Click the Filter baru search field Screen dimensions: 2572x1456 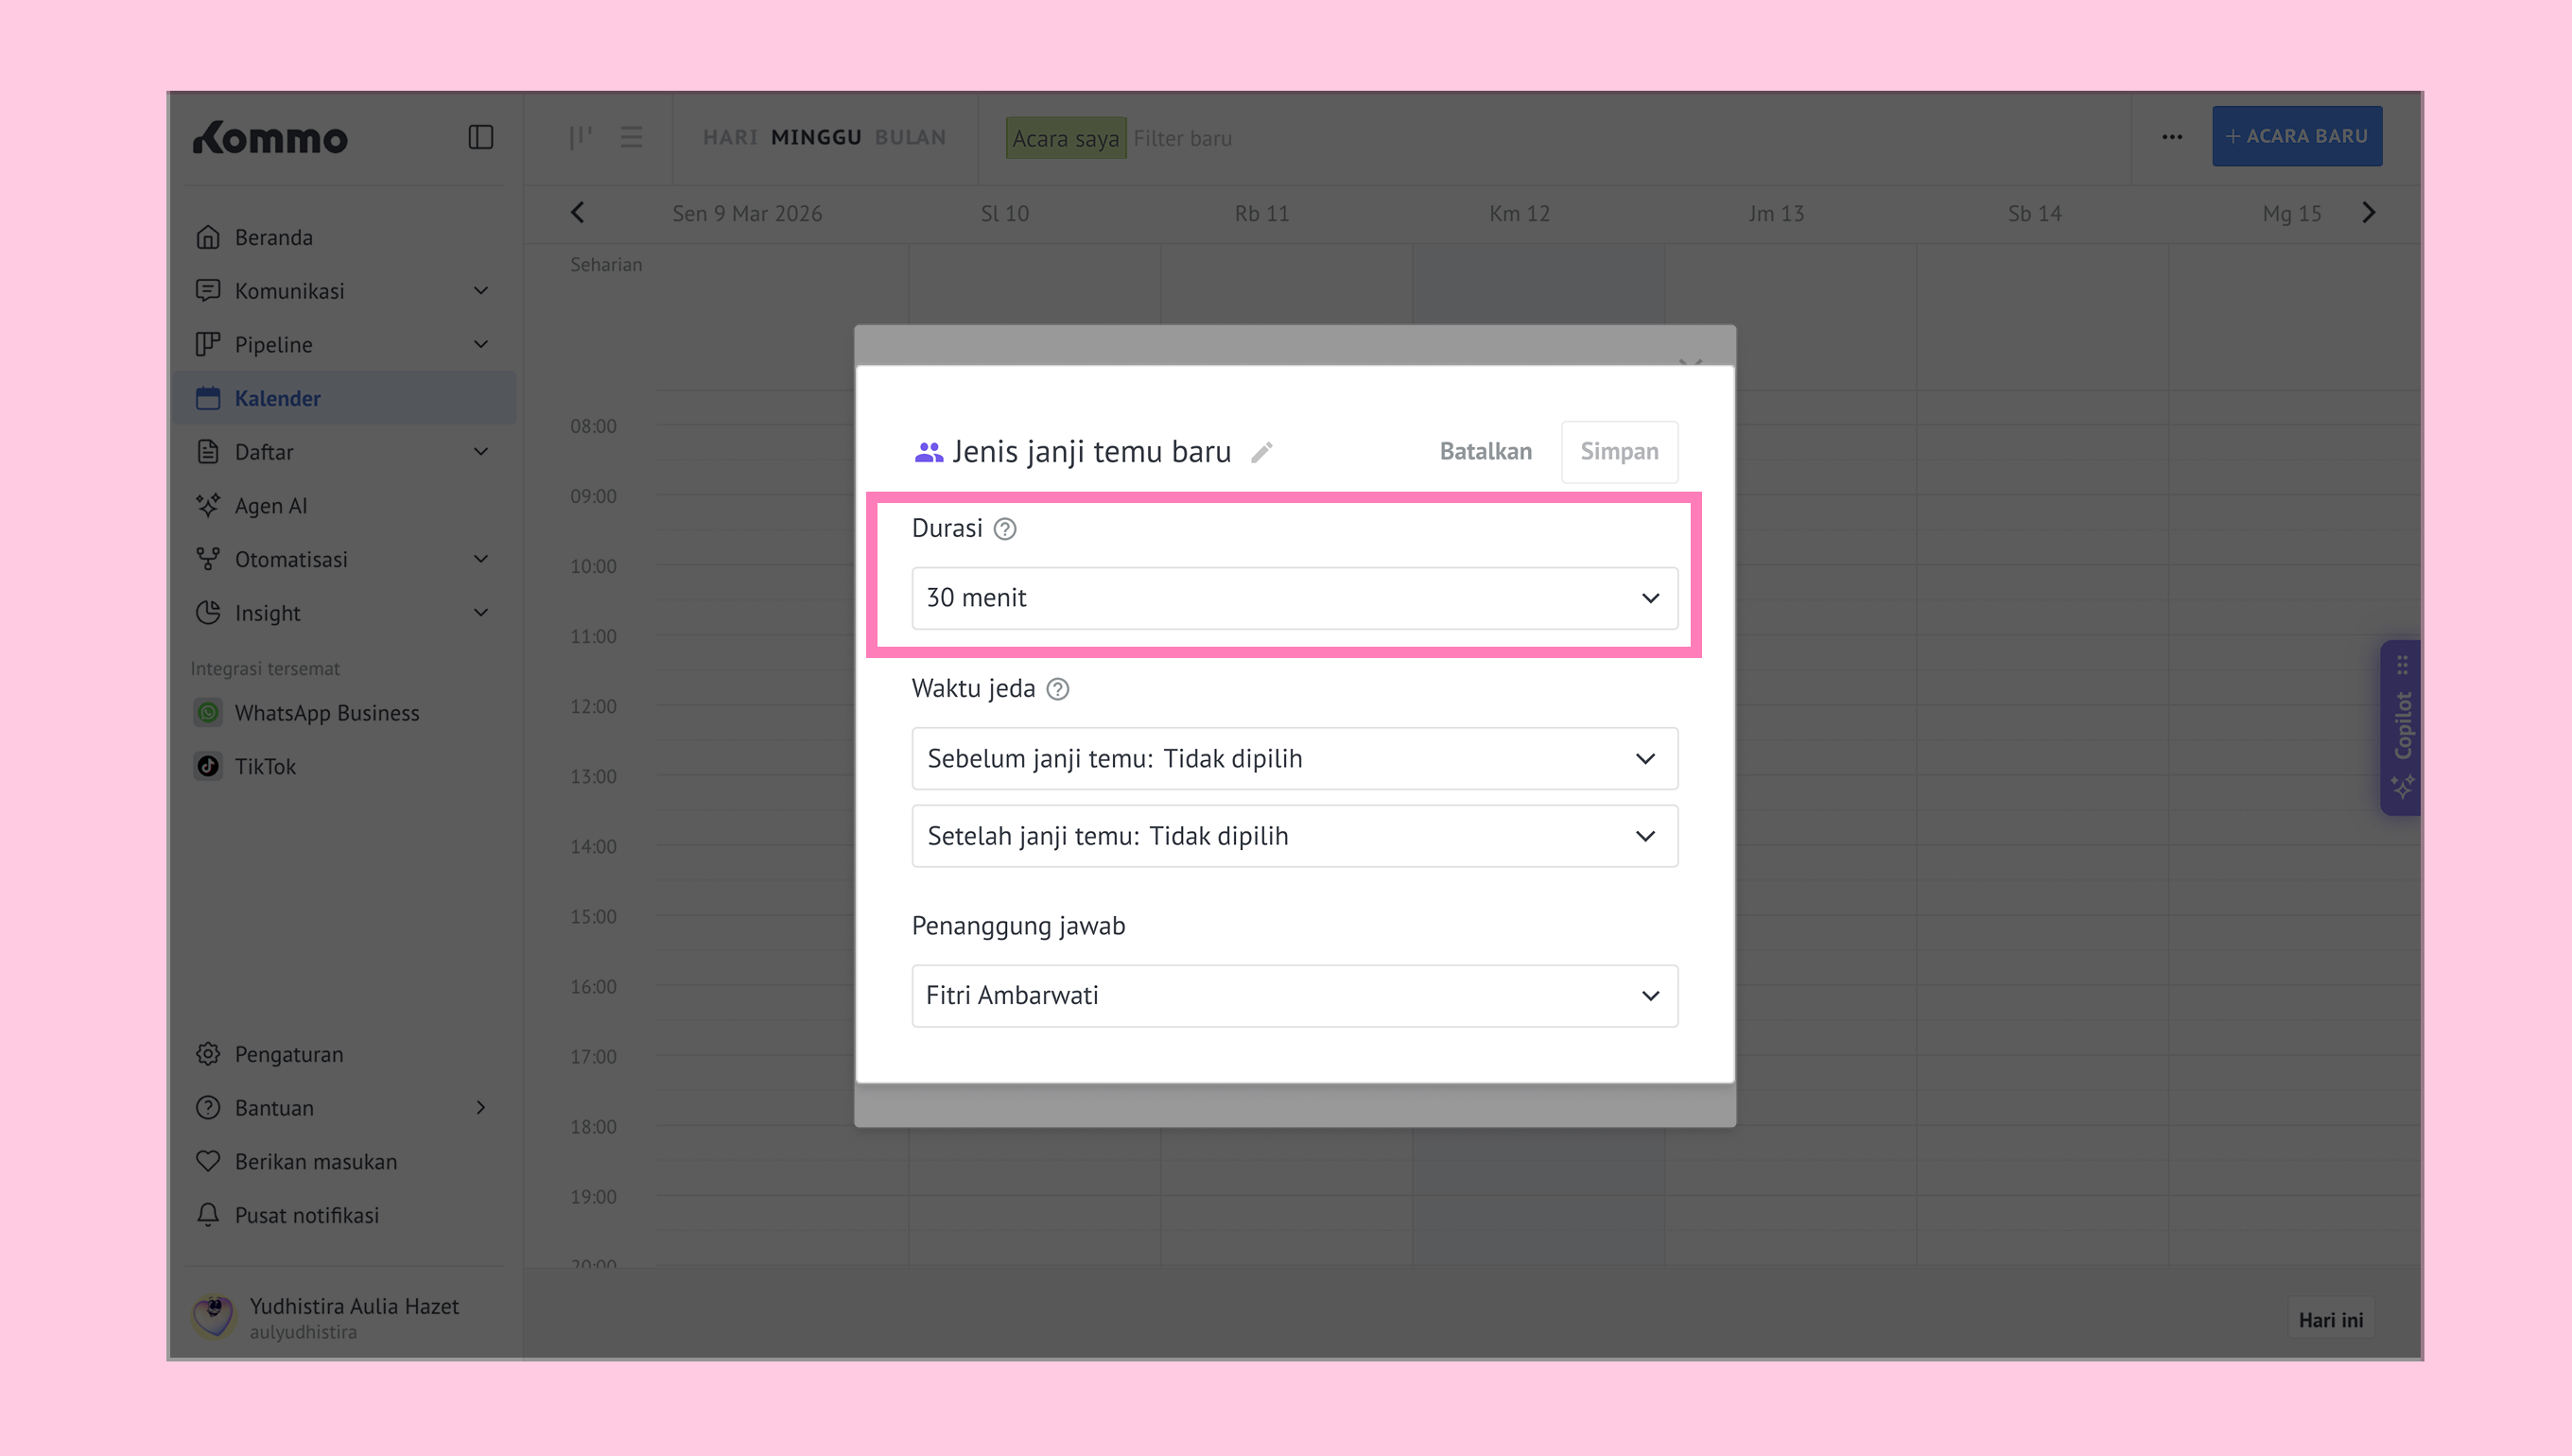[1182, 139]
